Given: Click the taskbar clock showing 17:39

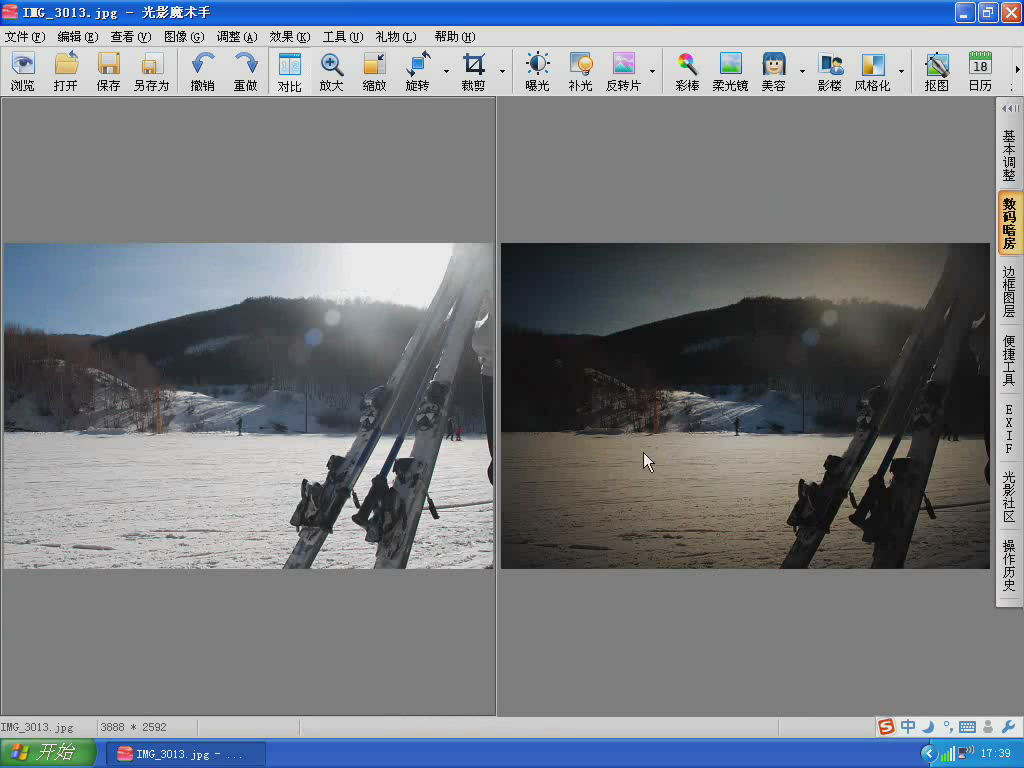Looking at the screenshot, I should click(996, 754).
